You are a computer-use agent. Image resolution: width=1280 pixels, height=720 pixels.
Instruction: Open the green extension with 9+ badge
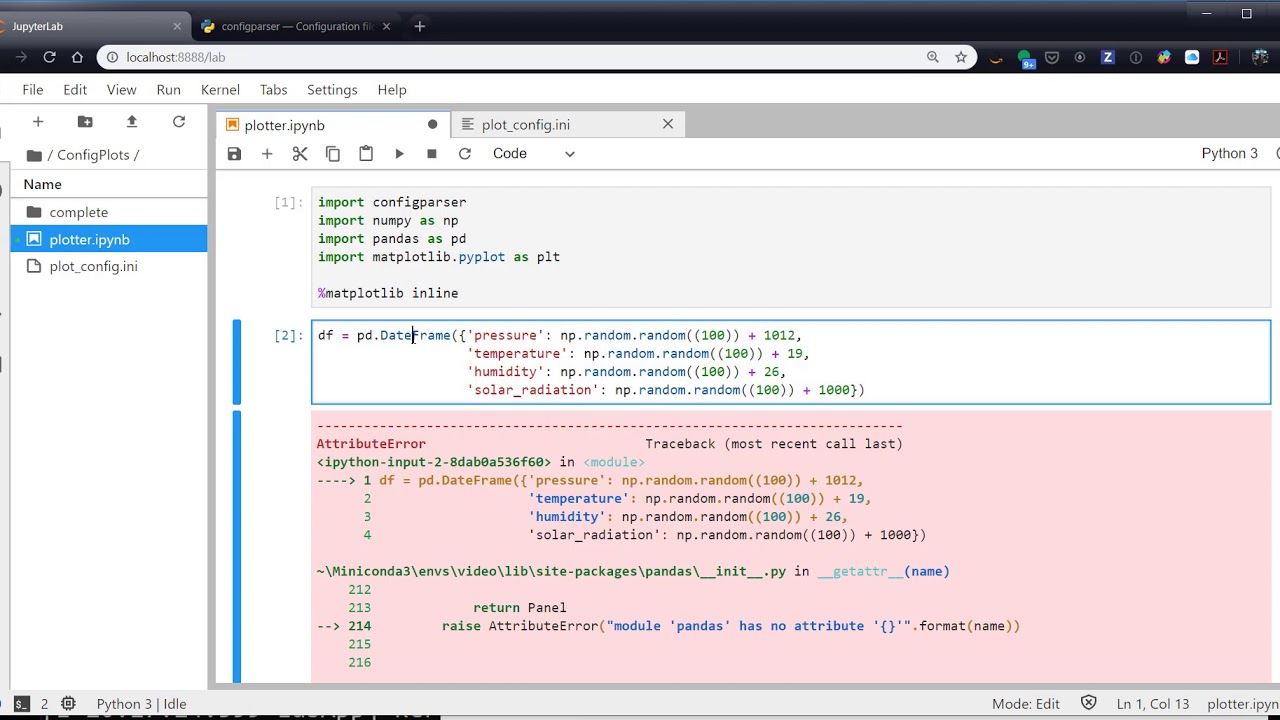(x=1026, y=59)
